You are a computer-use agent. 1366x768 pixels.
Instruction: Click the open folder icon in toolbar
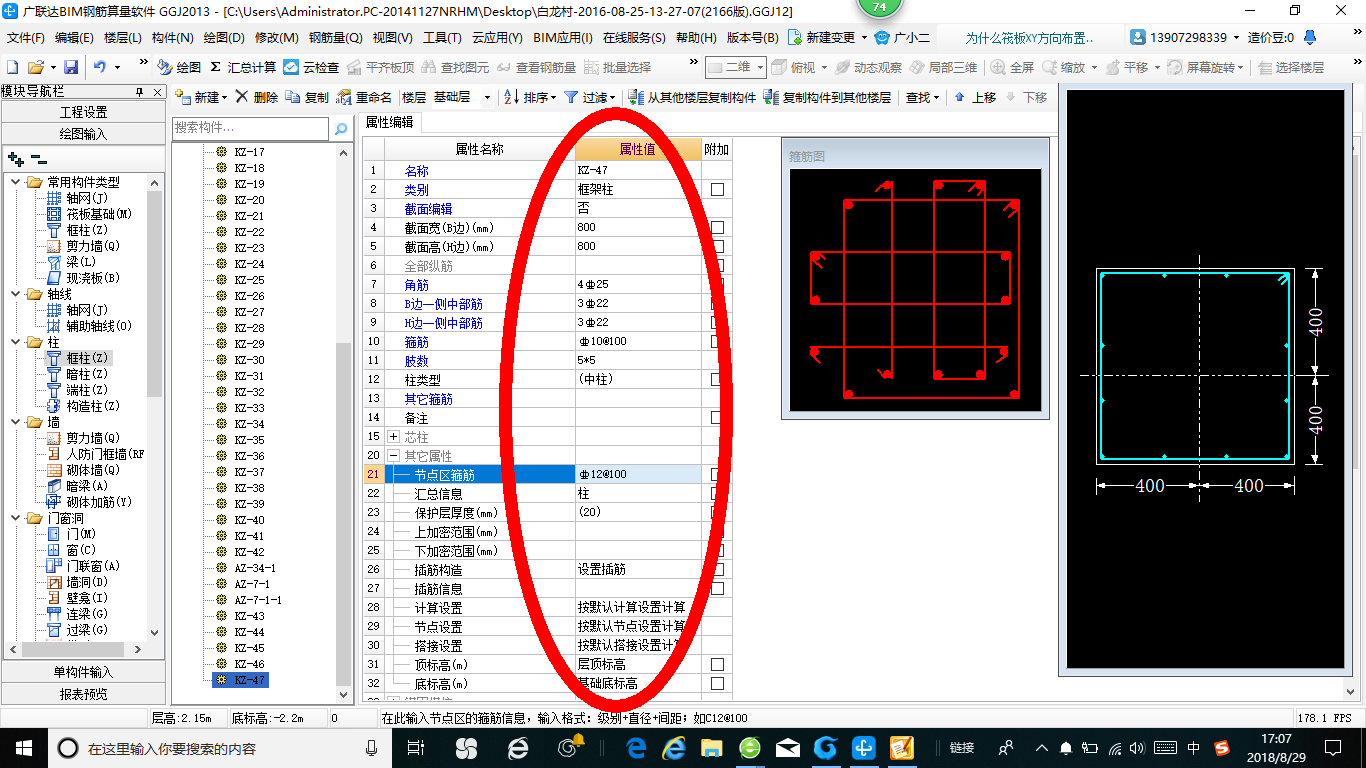pos(36,67)
